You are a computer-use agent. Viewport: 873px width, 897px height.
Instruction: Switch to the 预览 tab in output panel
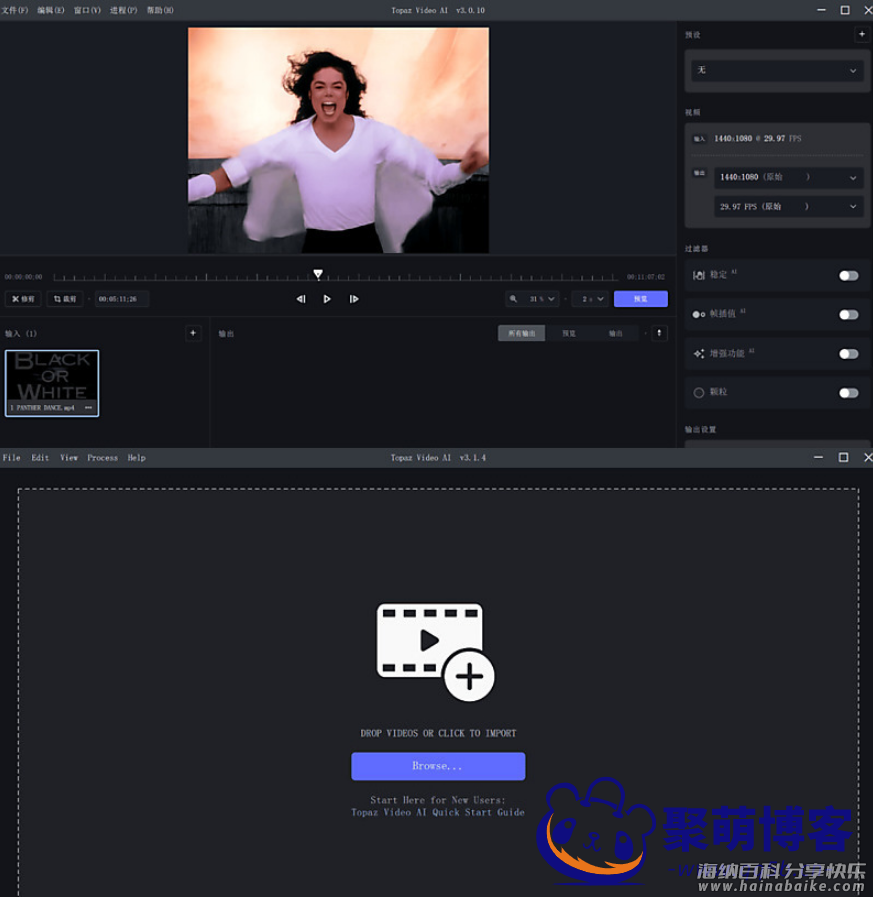569,333
